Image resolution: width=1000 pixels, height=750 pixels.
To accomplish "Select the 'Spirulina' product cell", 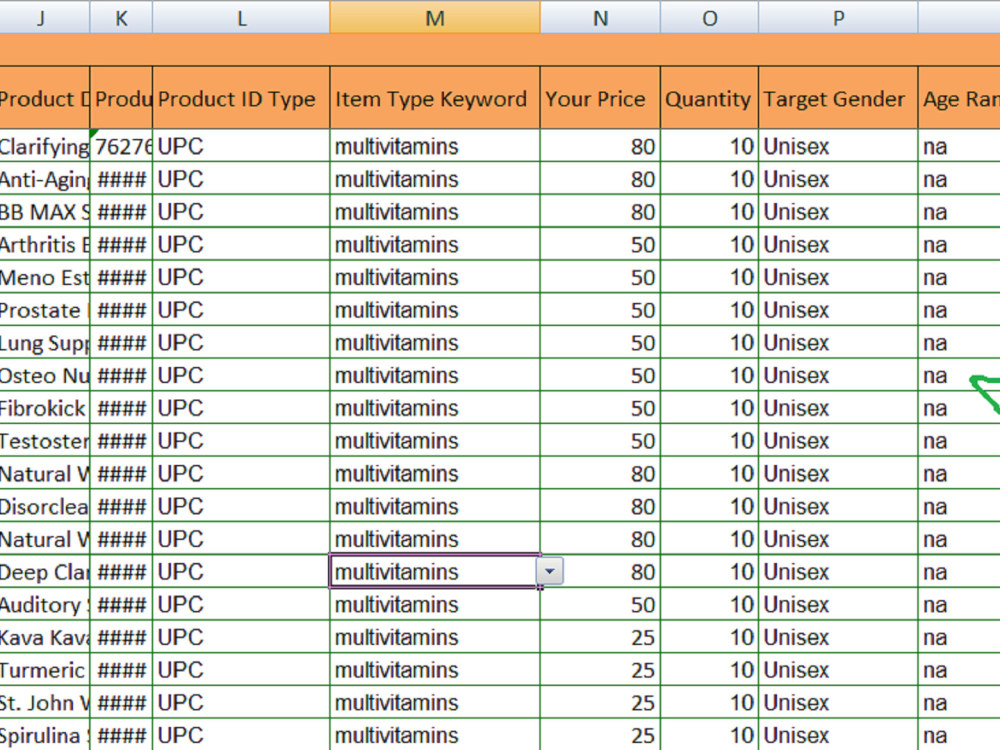I will (x=45, y=735).
